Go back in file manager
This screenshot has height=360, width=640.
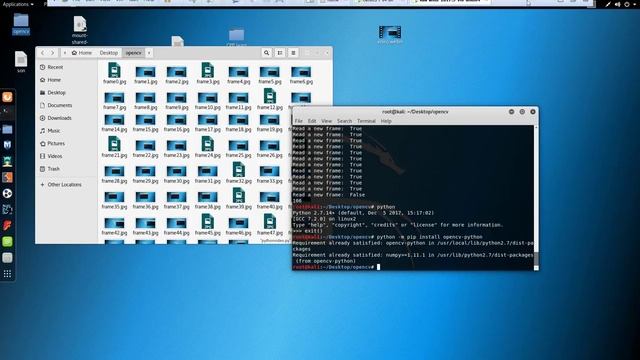[x=42, y=53]
